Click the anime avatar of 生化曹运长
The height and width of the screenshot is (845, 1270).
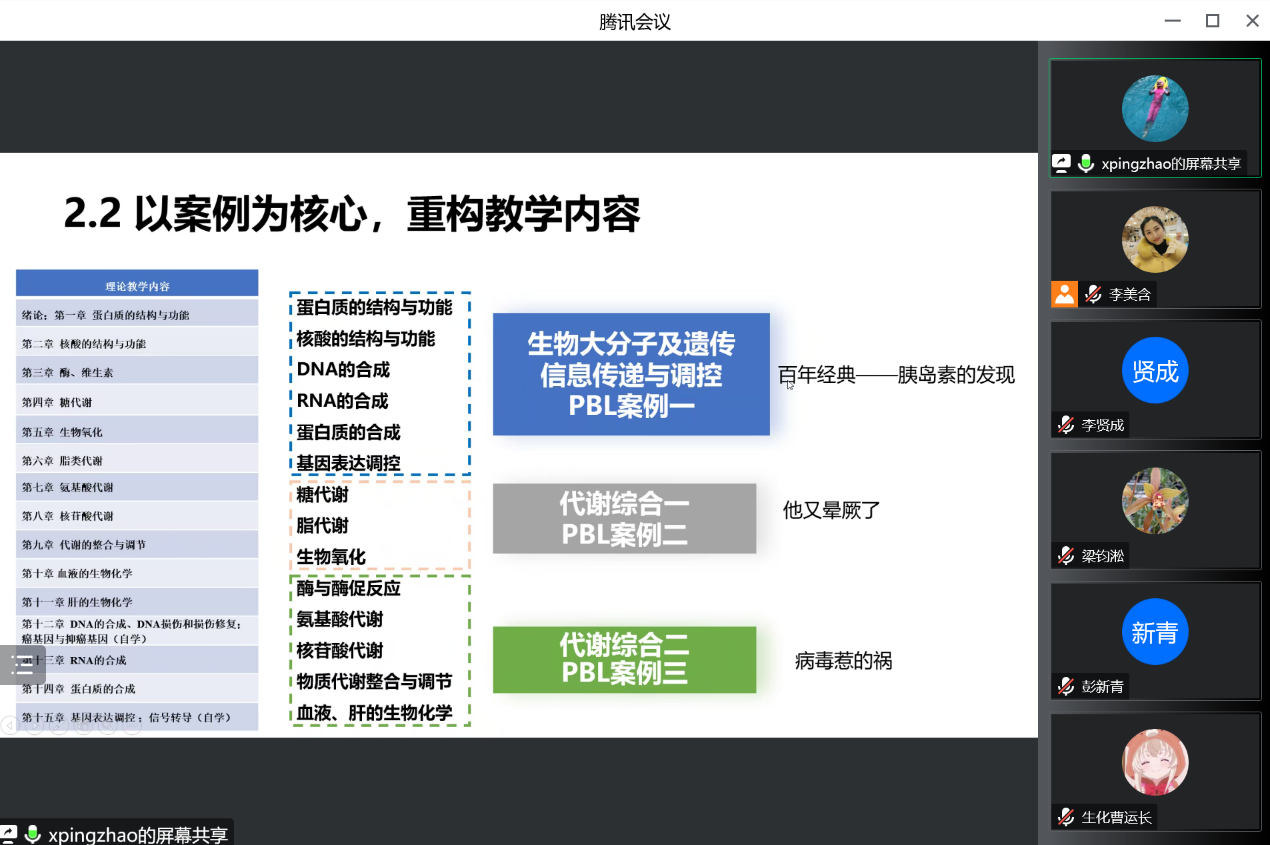click(x=1155, y=762)
